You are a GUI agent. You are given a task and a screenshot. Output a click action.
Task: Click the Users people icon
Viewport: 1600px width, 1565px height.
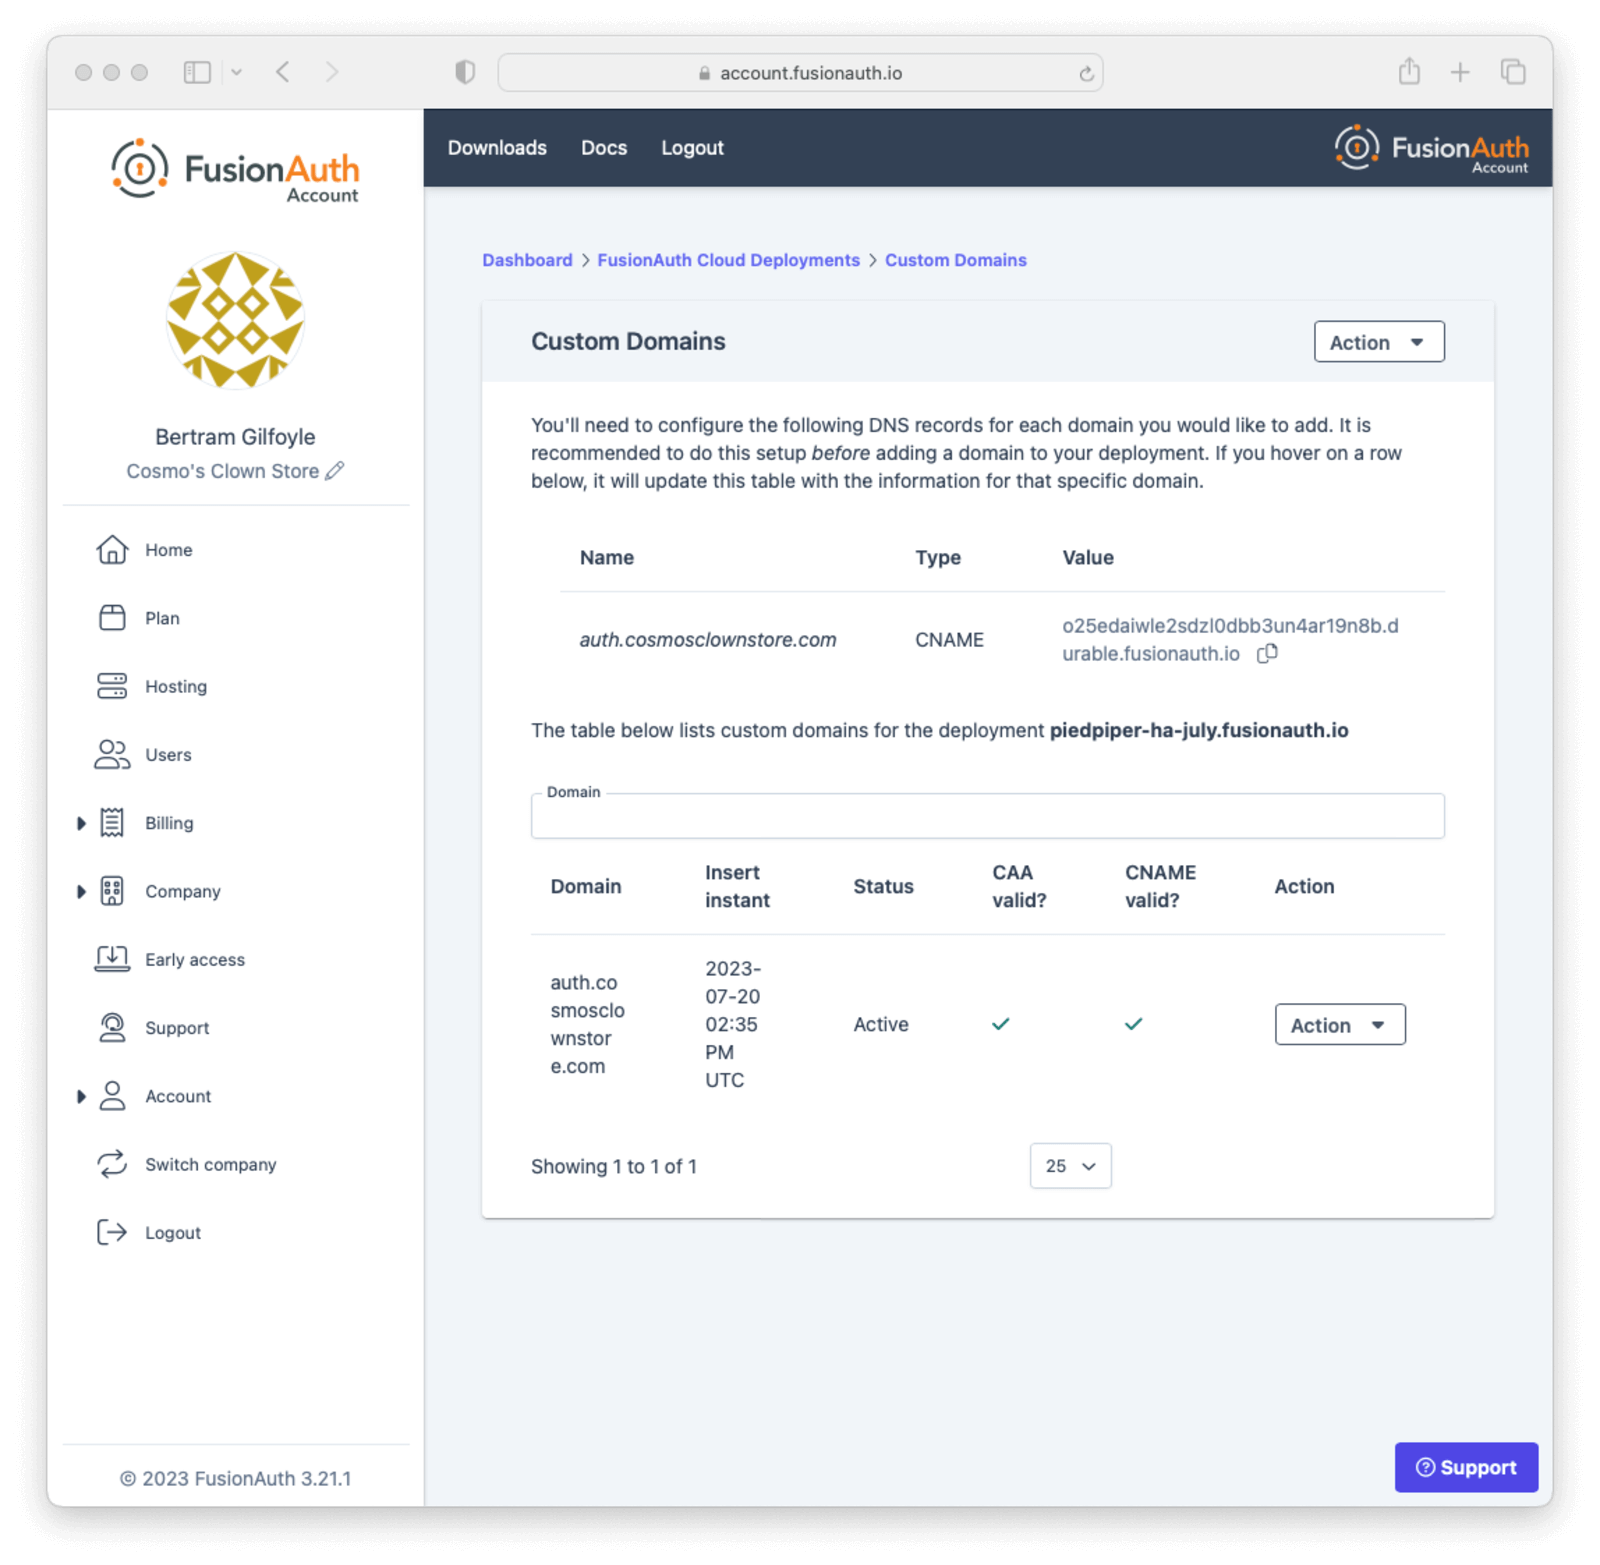tap(112, 755)
